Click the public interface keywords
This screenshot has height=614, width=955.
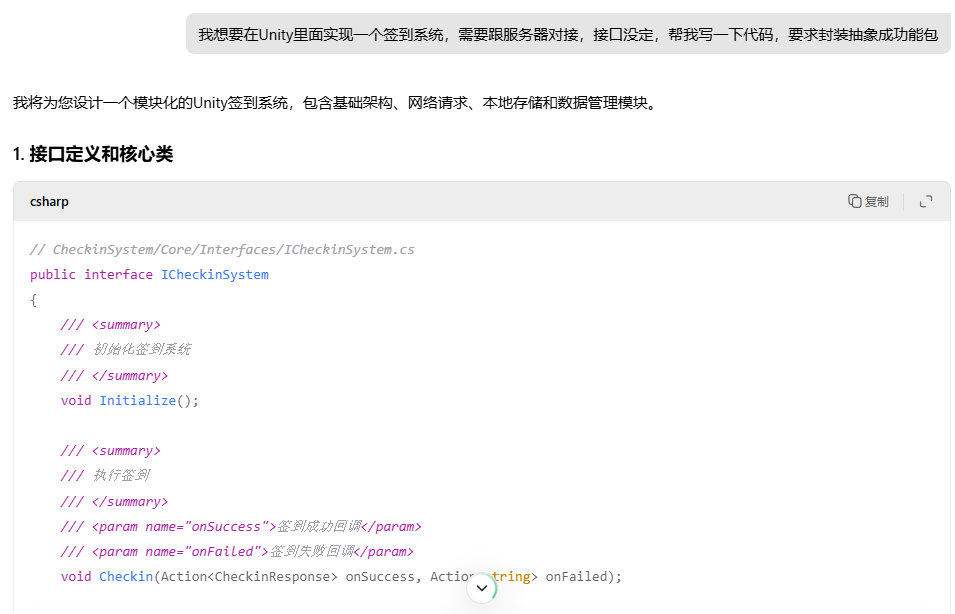pos(91,275)
